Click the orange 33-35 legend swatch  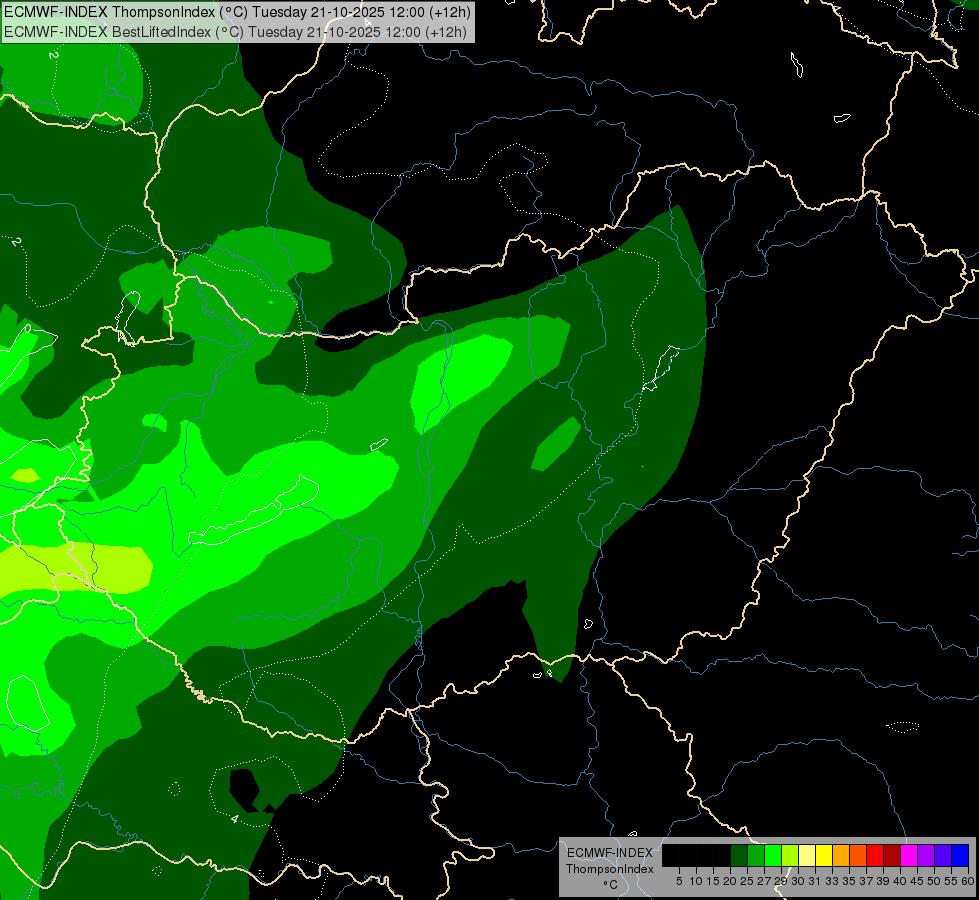click(841, 855)
